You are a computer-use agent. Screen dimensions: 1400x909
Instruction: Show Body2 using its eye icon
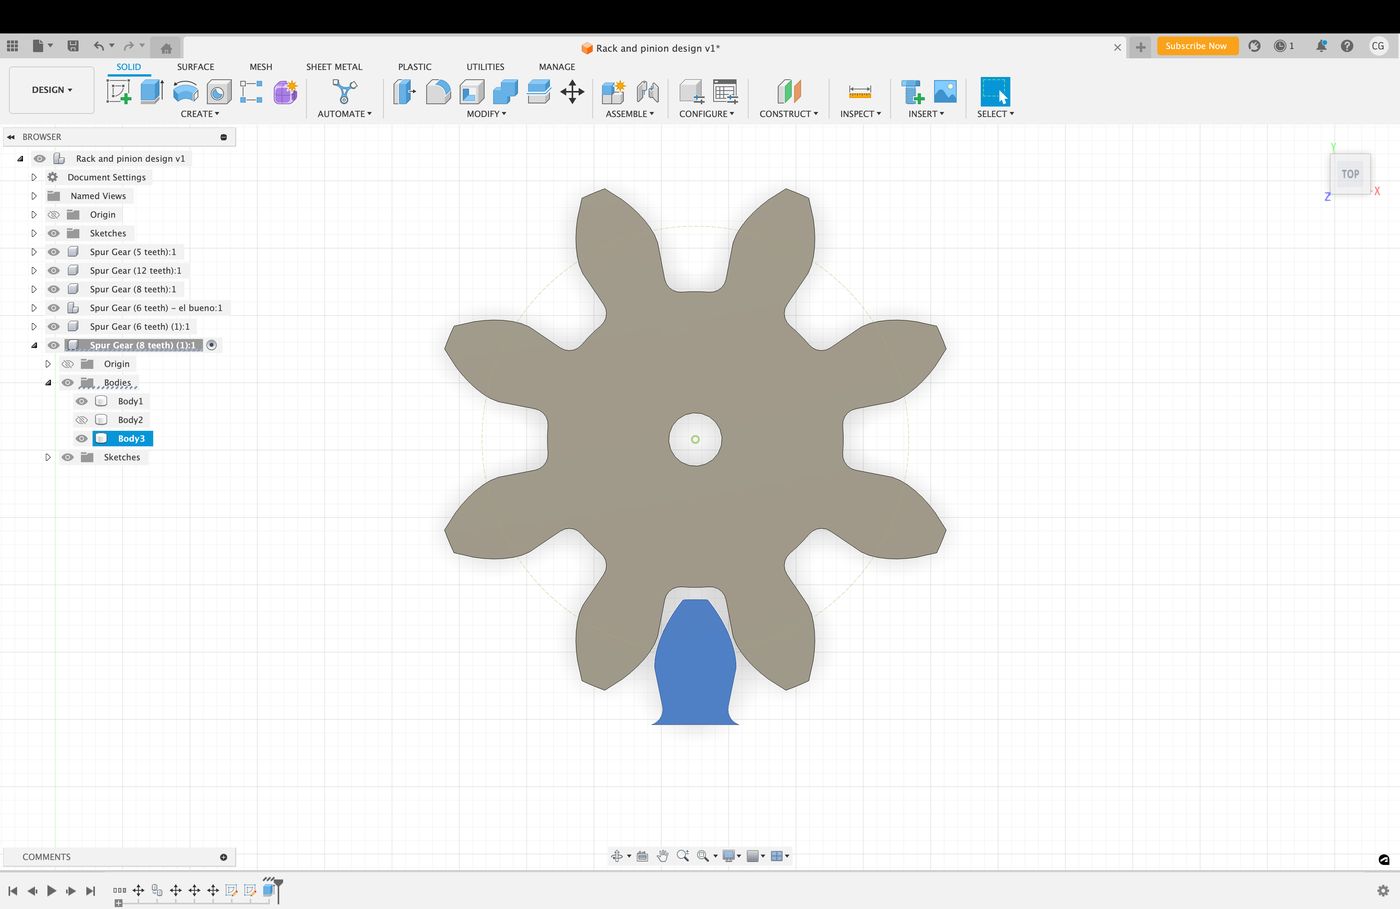pos(82,420)
